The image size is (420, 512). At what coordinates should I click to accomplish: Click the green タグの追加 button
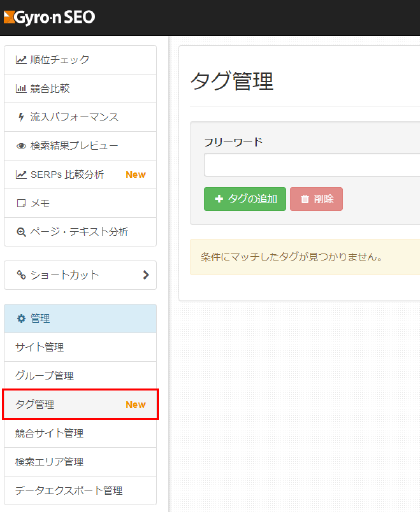(x=245, y=199)
